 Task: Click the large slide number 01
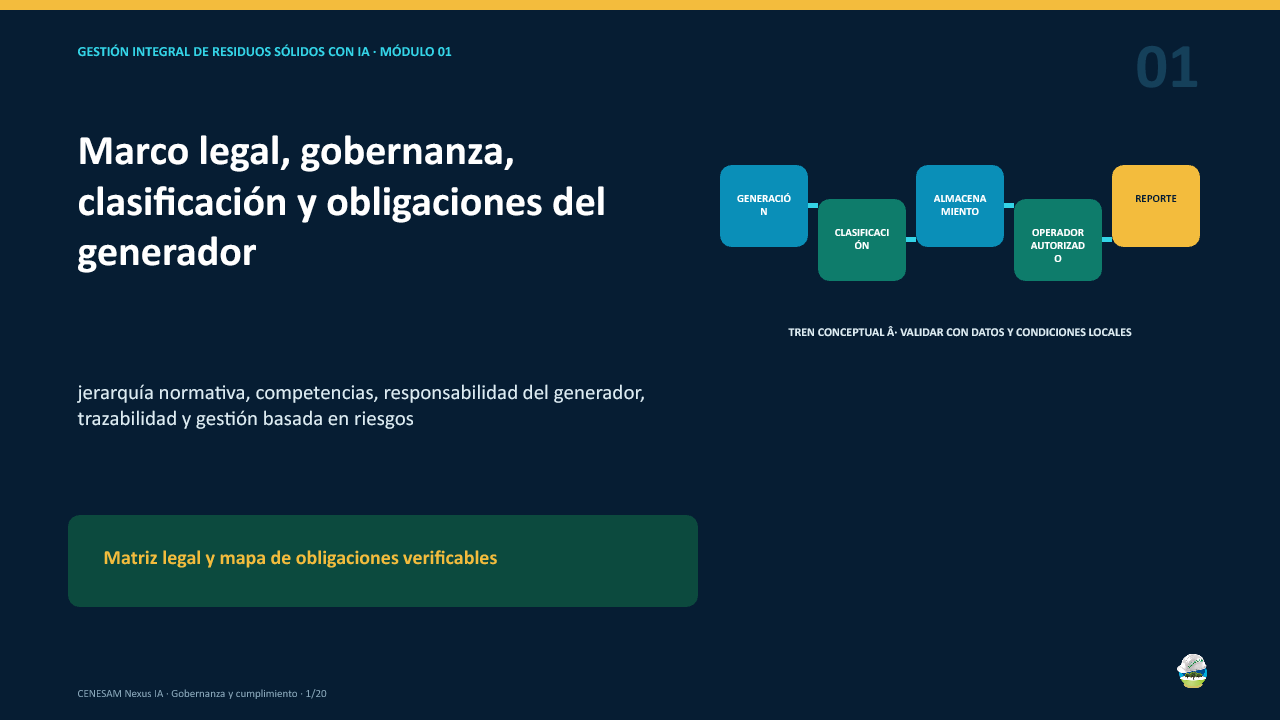tap(1167, 68)
